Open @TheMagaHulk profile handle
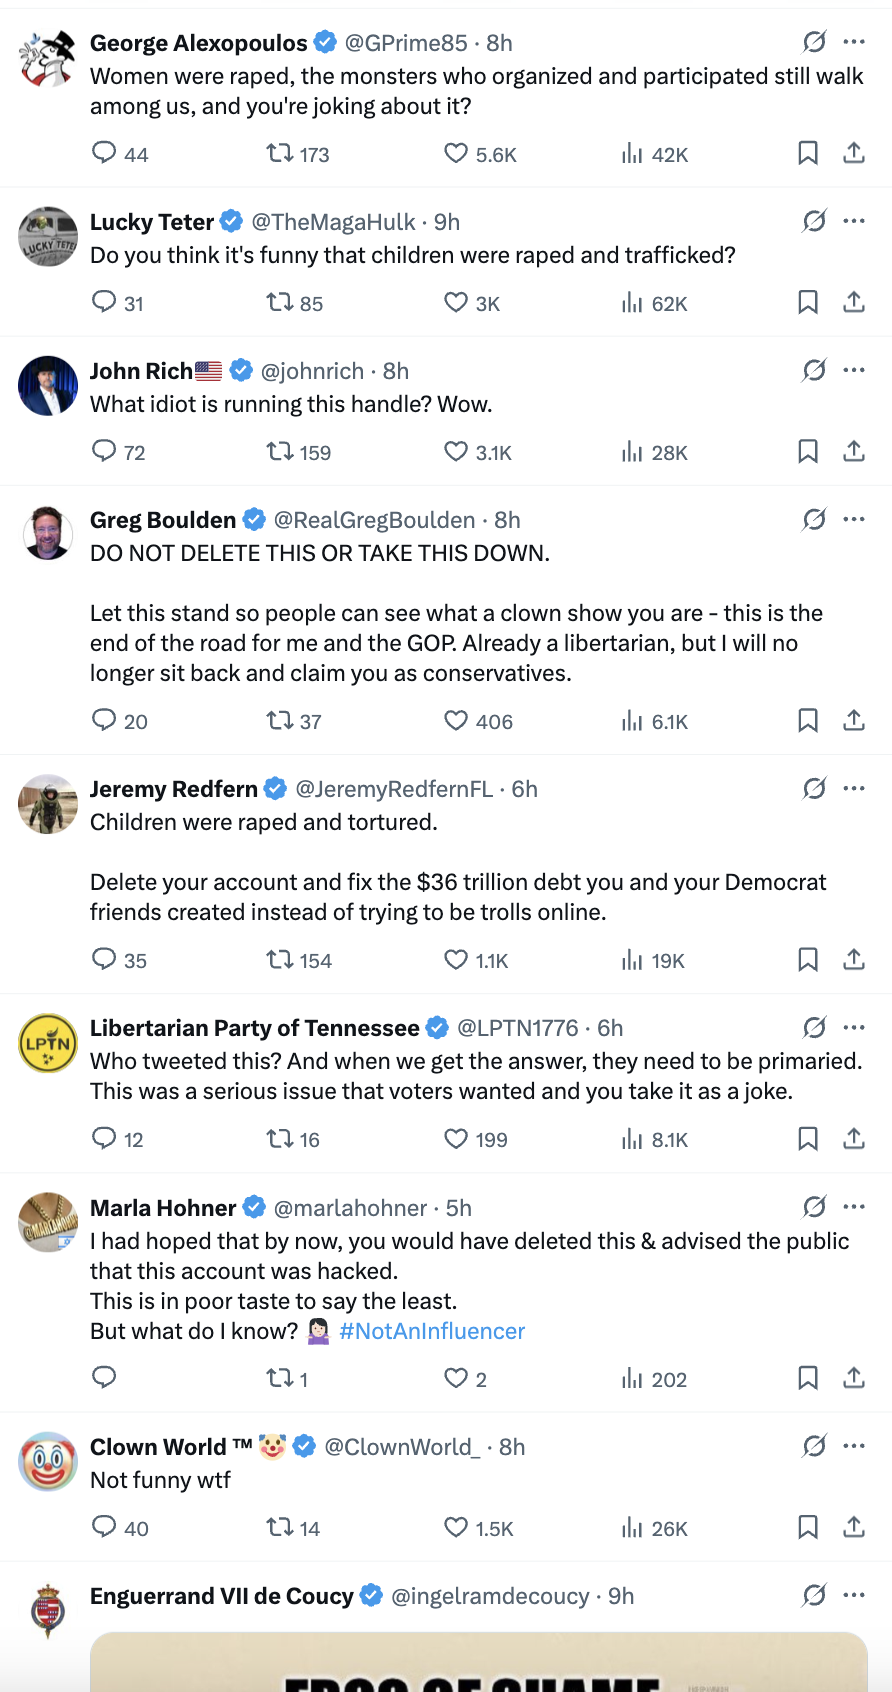892x1692 pixels. click(x=333, y=222)
